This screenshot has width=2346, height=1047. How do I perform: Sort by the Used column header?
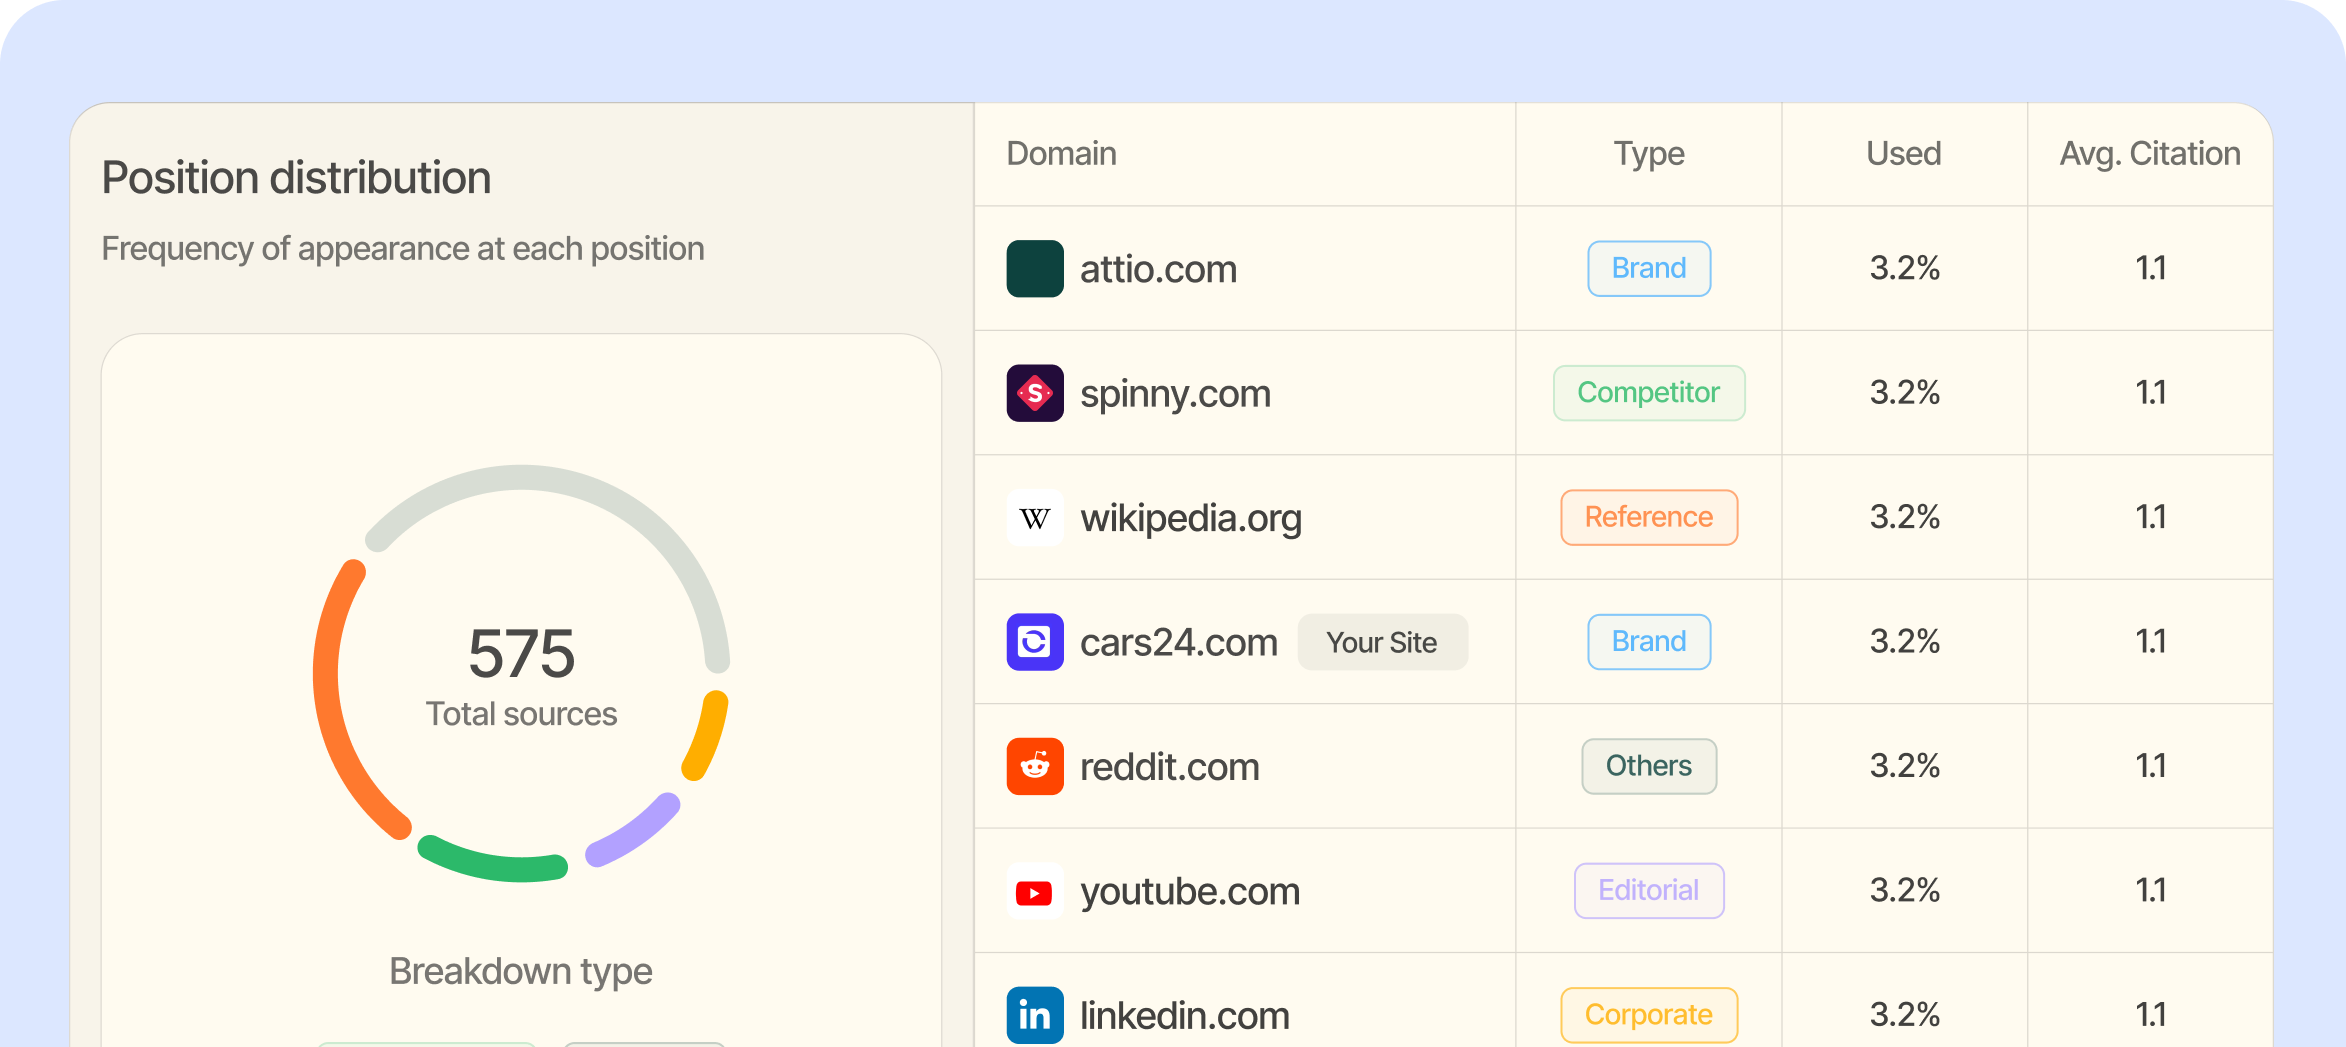tap(1903, 154)
